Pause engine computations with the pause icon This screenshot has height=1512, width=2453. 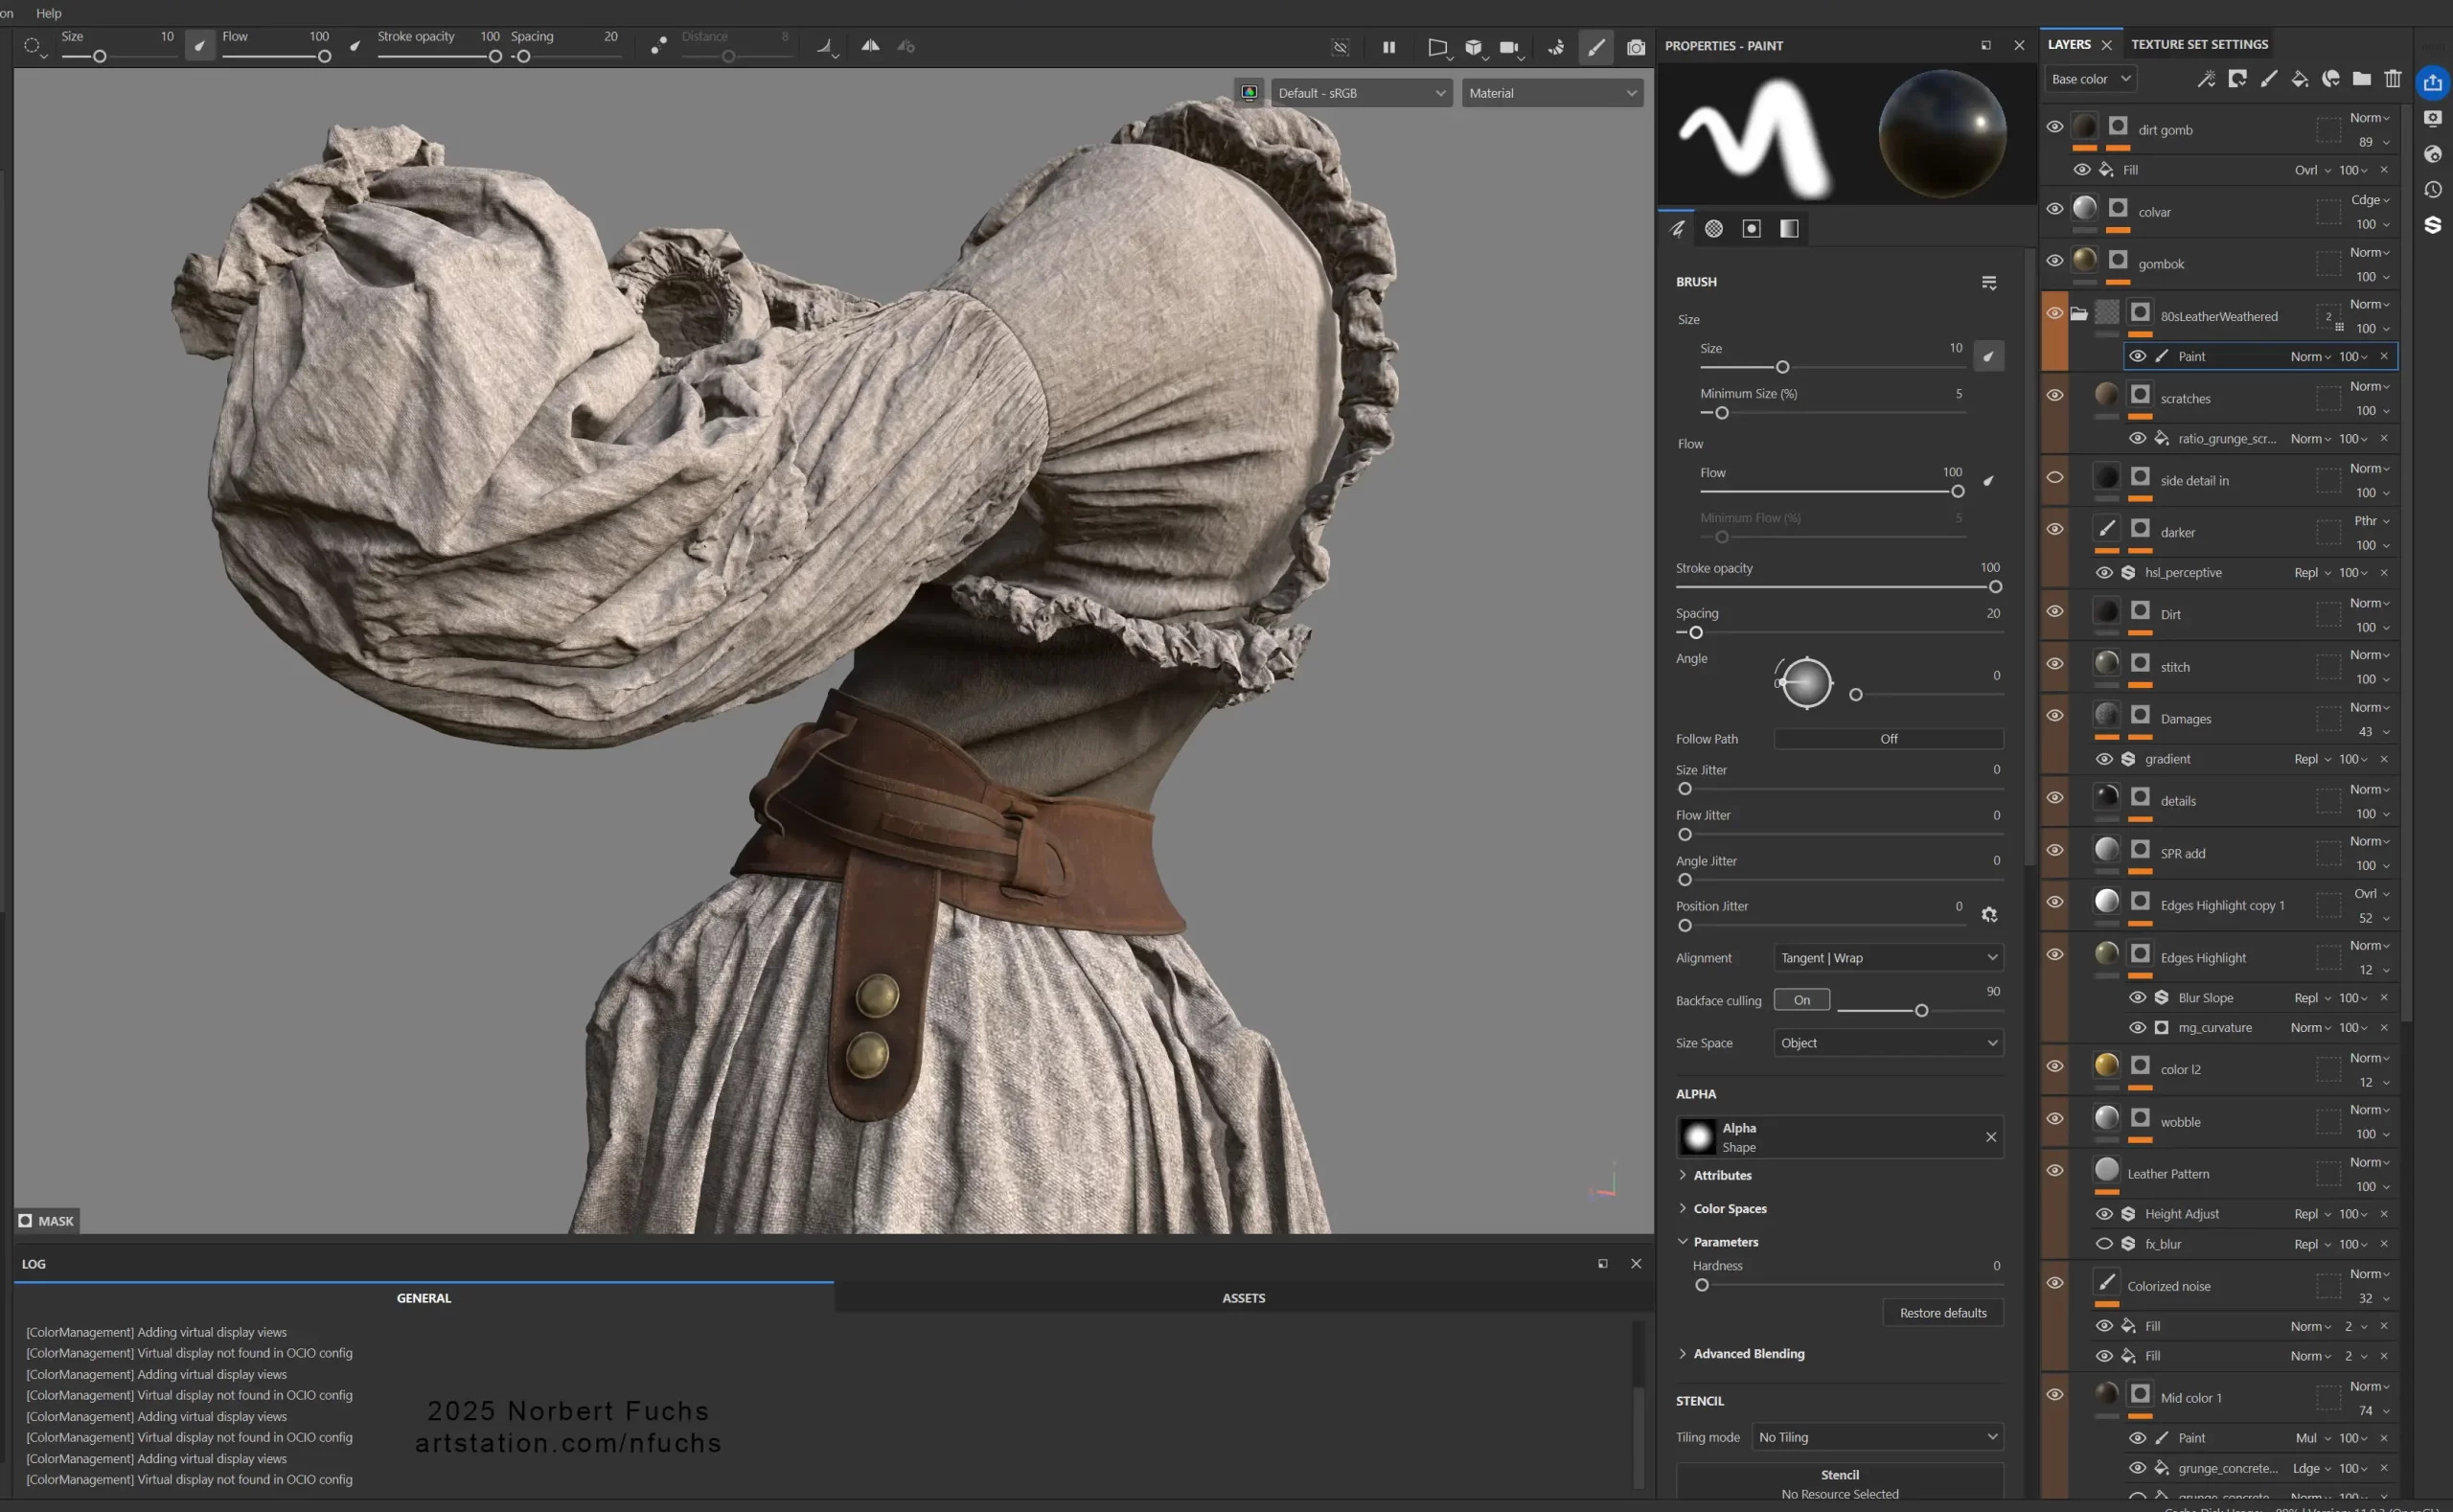1388,46
